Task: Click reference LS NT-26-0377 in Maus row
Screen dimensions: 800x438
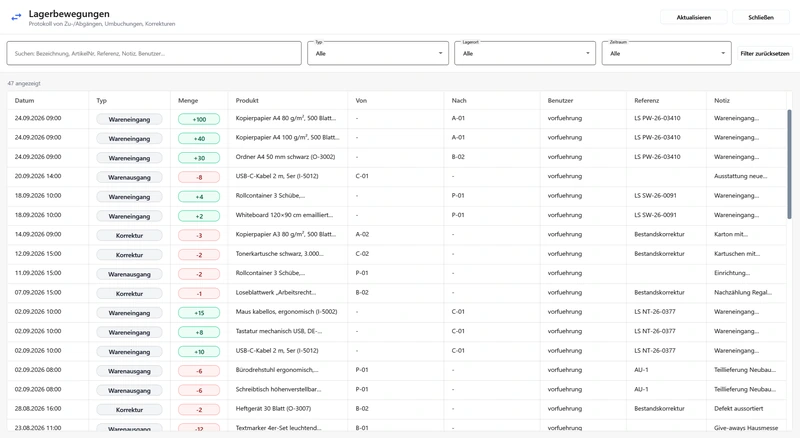Action: 655,311
